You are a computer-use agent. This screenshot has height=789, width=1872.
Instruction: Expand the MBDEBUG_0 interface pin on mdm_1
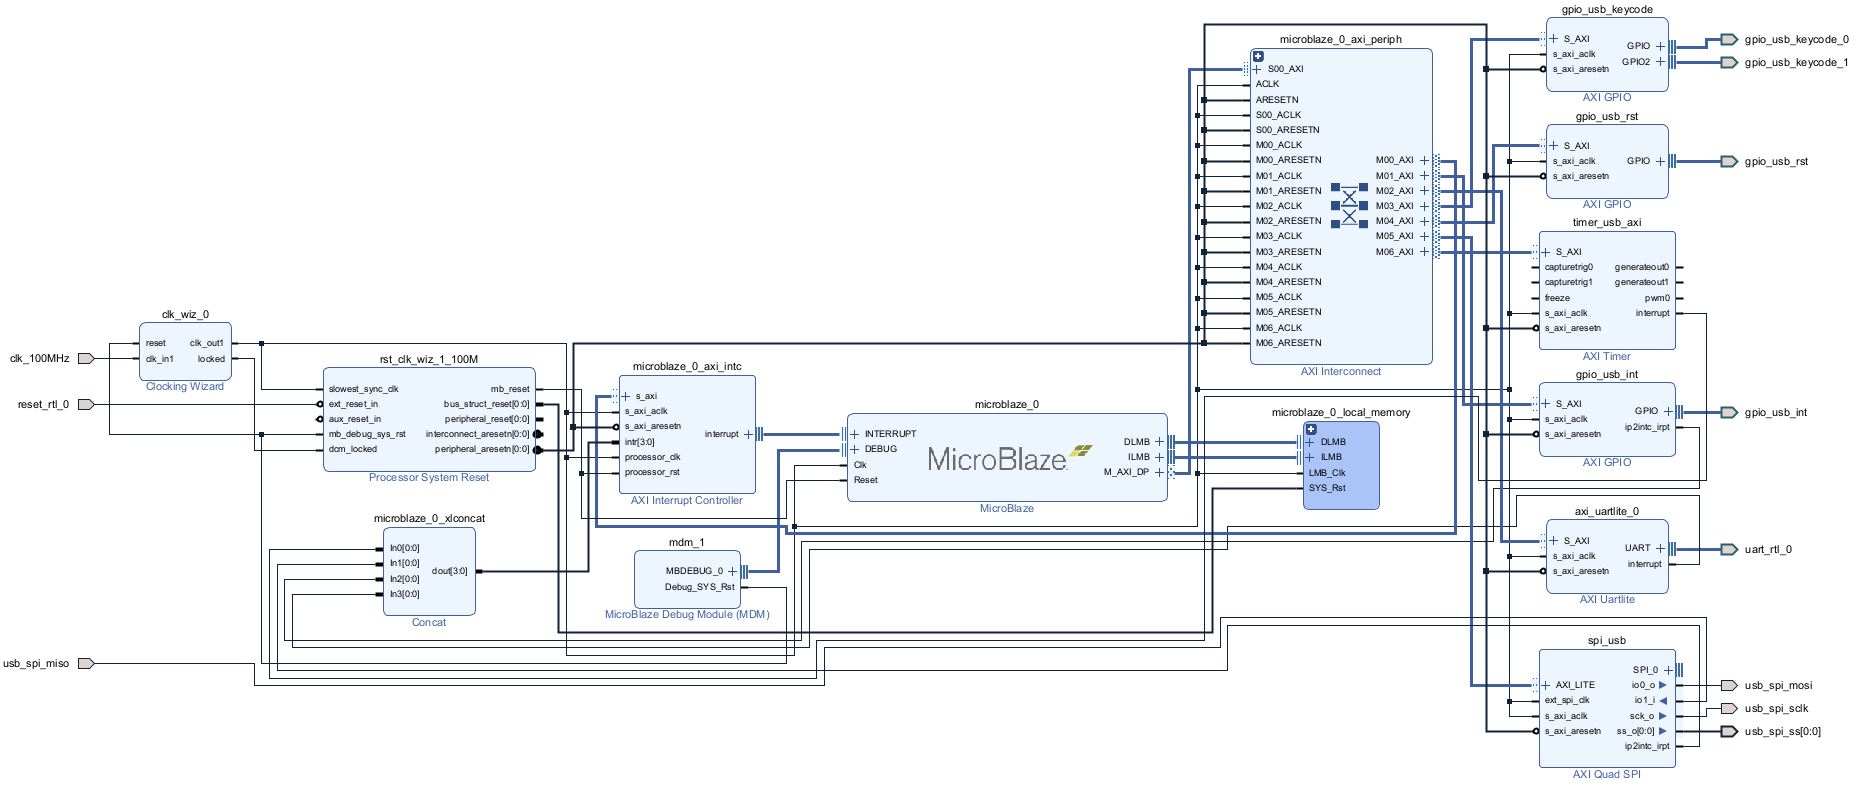(x=732, y=571)
